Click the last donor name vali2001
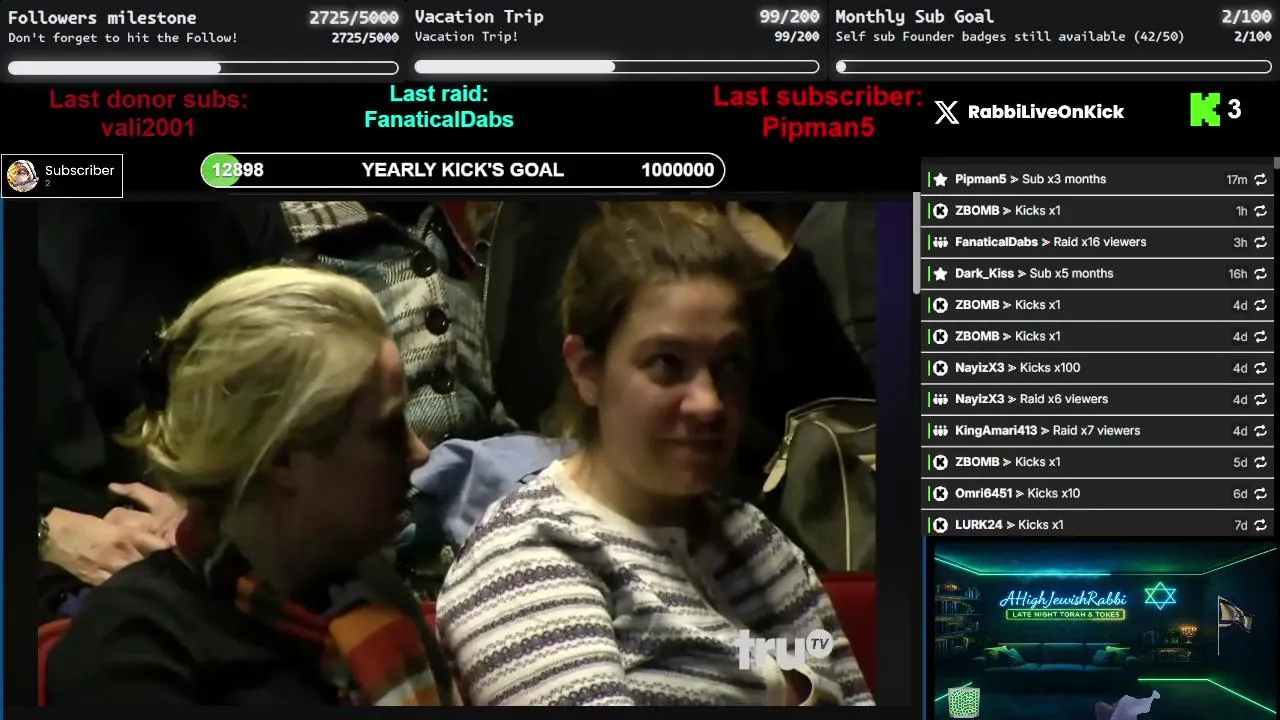 pos(148,128)
